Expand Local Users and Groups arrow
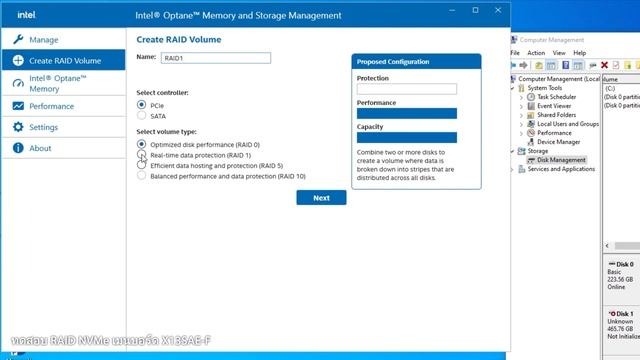Image resolution: width=640 pixels, height=360 pixels. click(x=521, y=124)
